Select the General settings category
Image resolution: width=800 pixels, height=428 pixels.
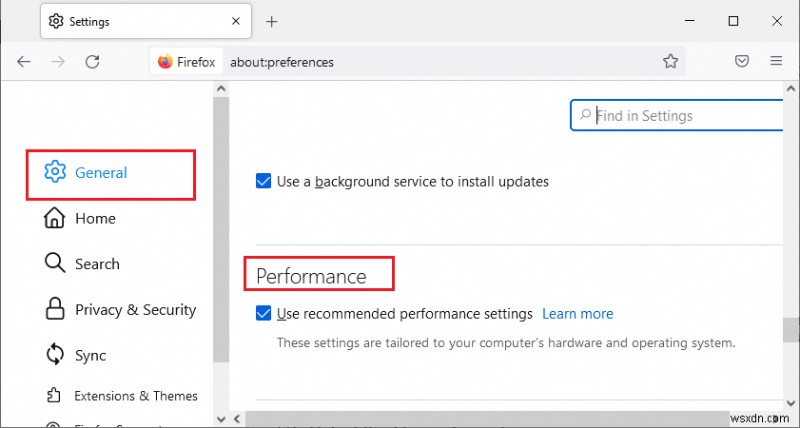[x=100, y=173]
